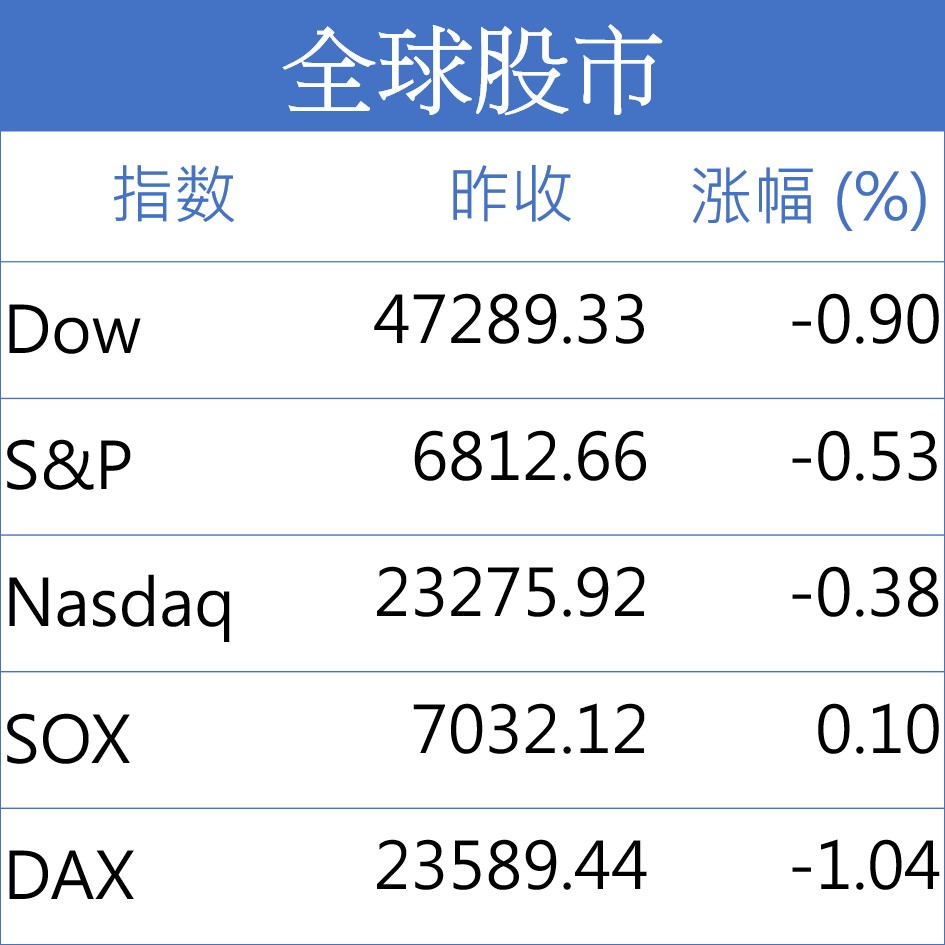Click the Dow closing value 47289.33
The image size is (945, 945).
click(510, 322)
